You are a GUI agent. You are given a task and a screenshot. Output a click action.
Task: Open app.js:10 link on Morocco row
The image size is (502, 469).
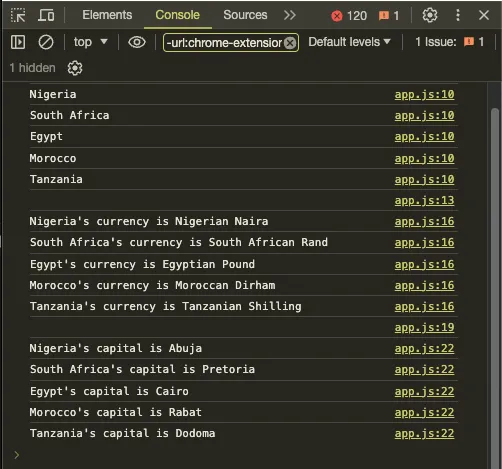(x=424, y=159)
